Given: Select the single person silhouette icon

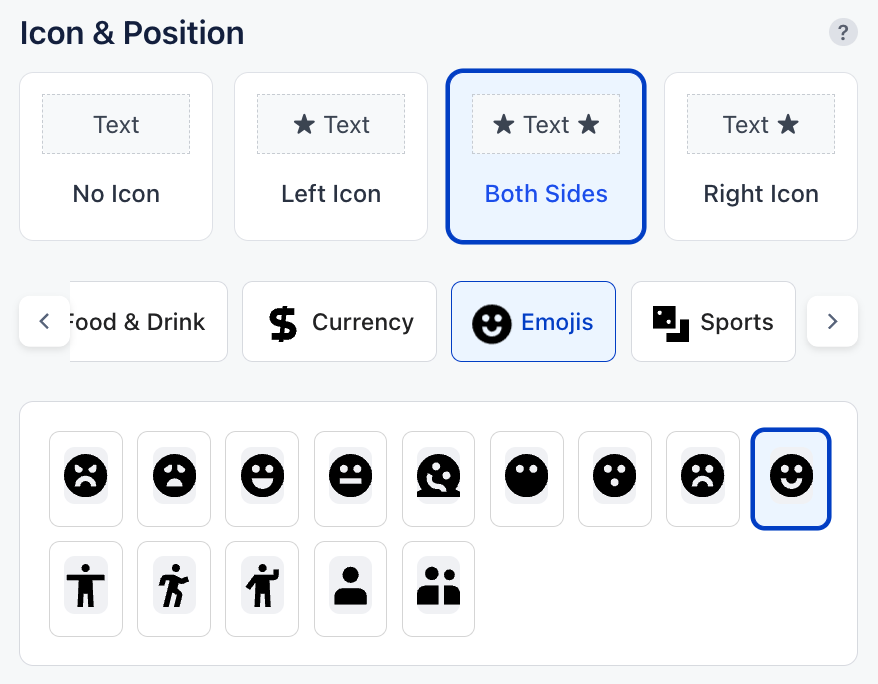Looking at the screenshot, I should tap(351, 589).
